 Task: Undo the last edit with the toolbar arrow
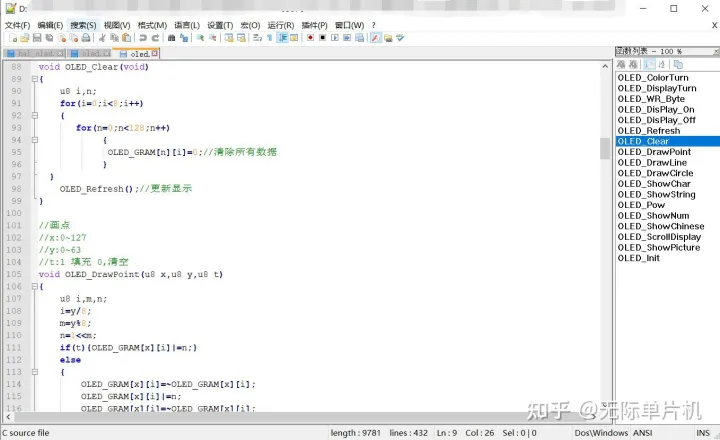pos(143,38)
